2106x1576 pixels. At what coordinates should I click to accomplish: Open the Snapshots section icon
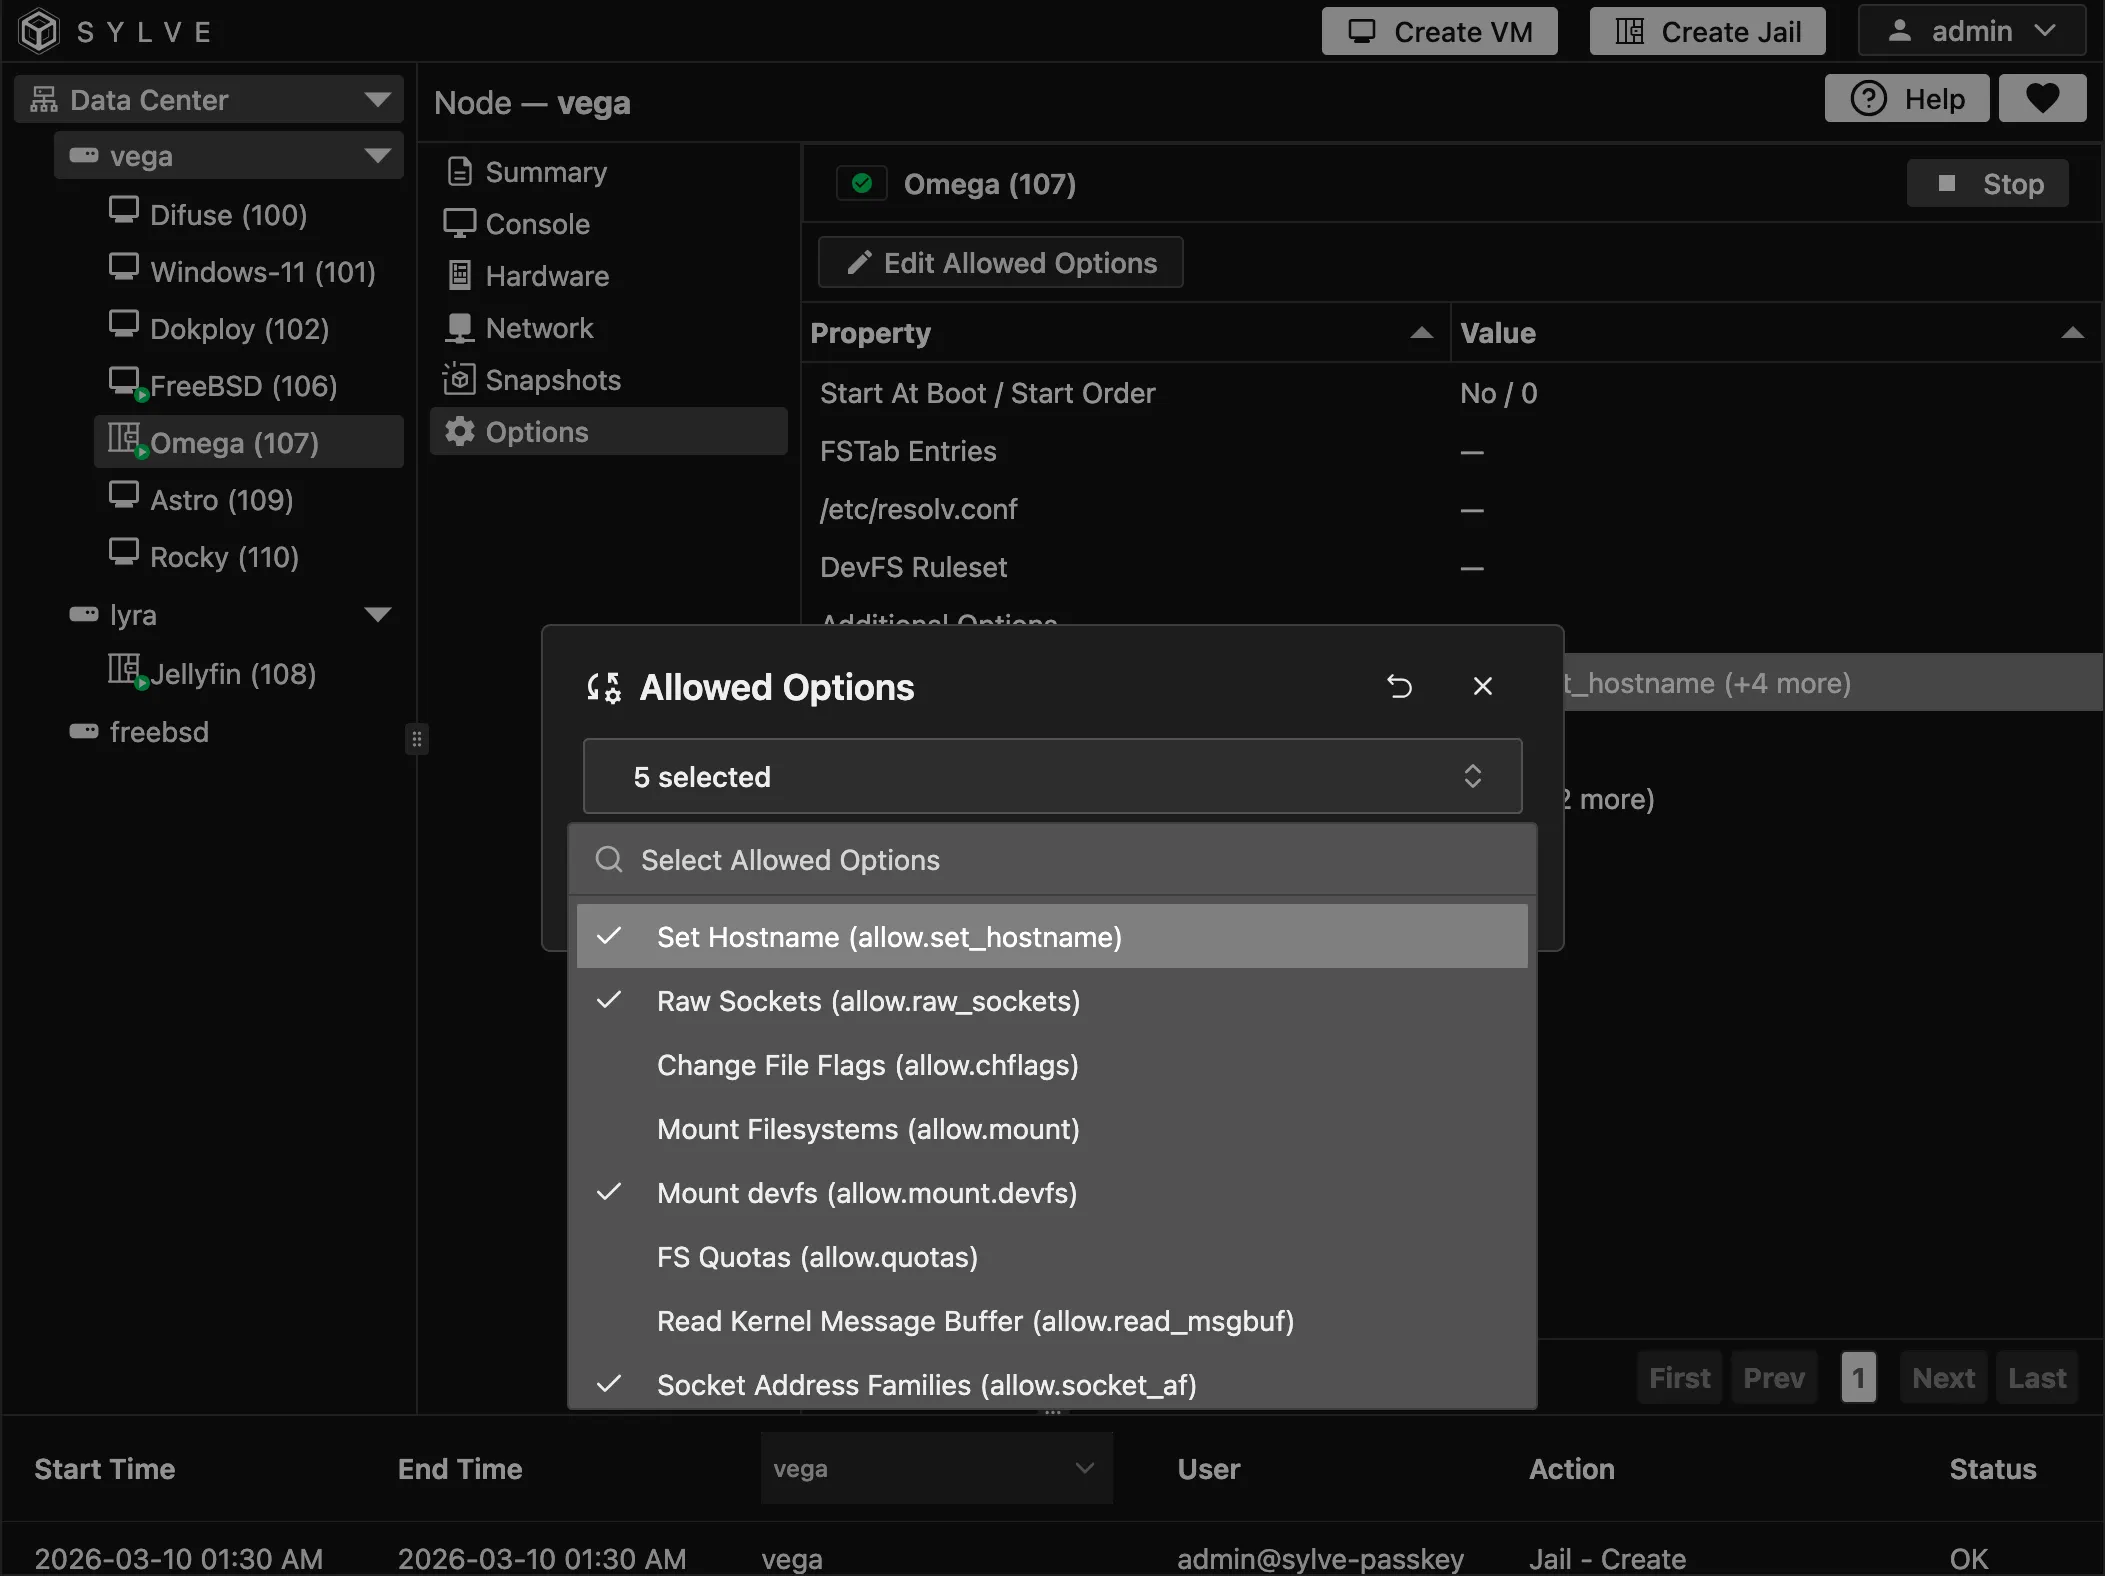coord(459,380)
